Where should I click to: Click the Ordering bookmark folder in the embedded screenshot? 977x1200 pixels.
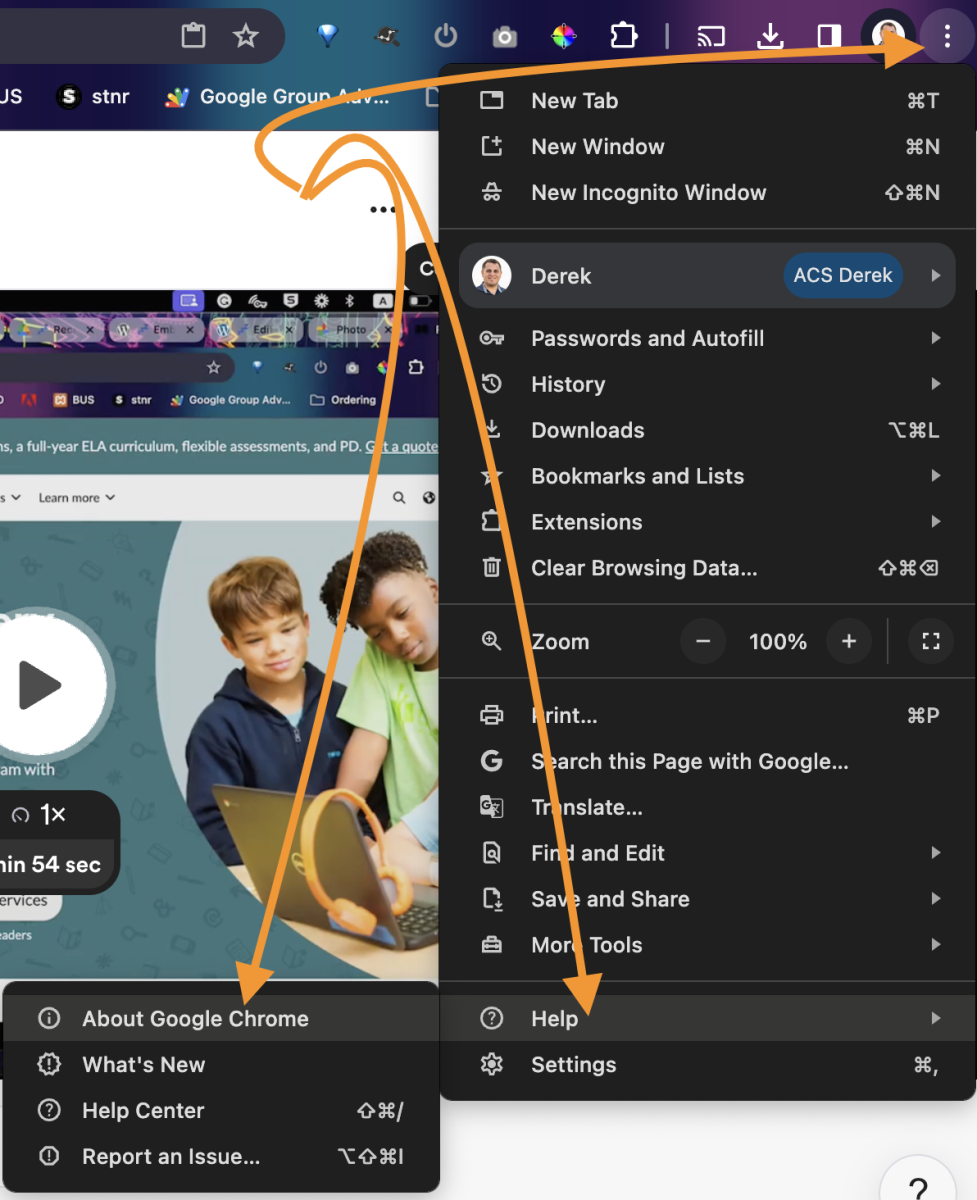tap(343, 400)
